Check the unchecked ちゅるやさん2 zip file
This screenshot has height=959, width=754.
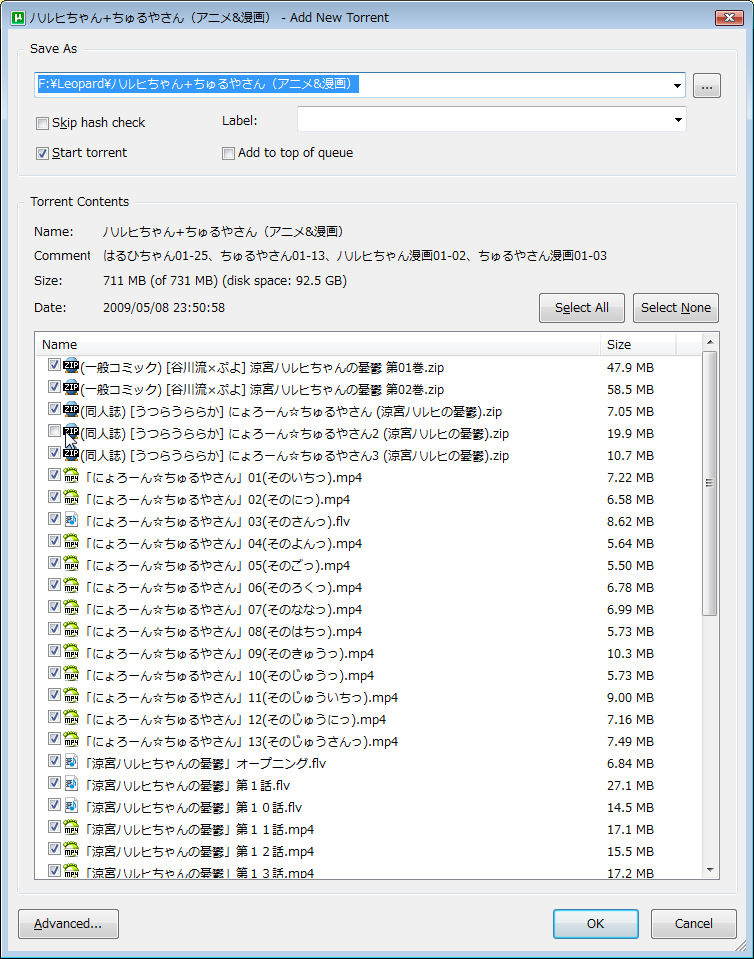click(x=54, y=431)
